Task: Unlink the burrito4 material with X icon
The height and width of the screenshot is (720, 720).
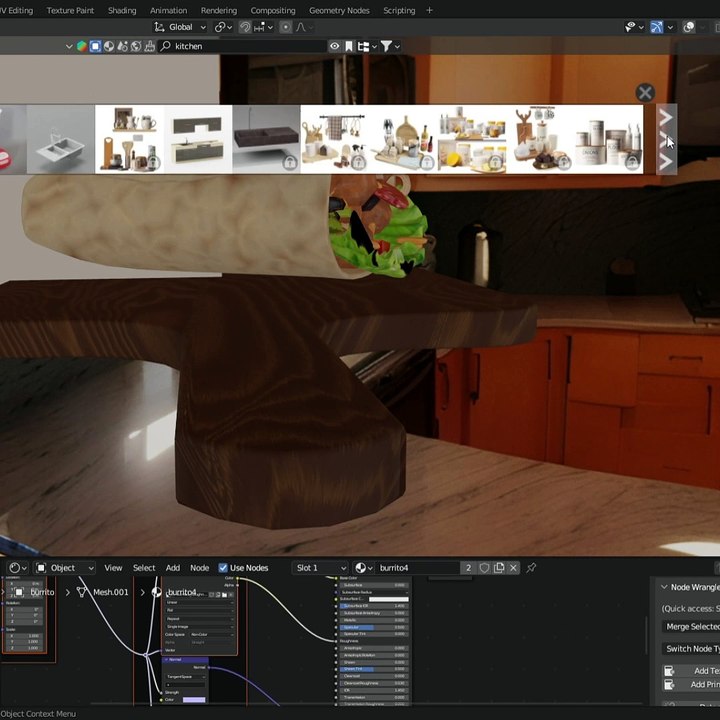Action: coord(513,568)
